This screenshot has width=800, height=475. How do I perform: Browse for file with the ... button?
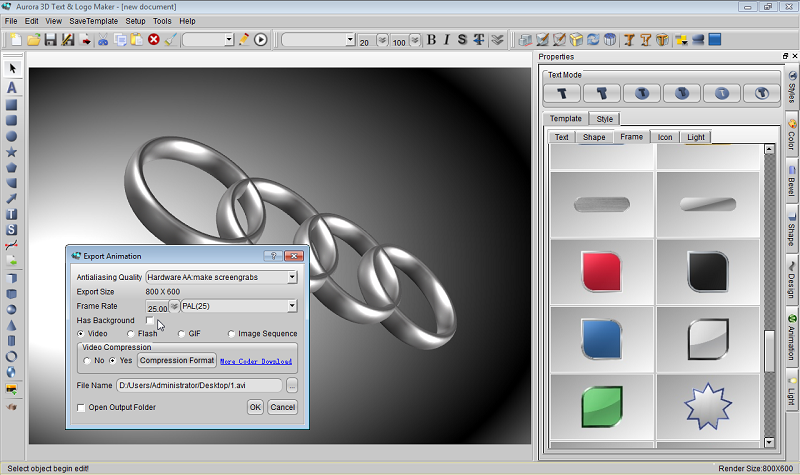[x=292, y=386]
